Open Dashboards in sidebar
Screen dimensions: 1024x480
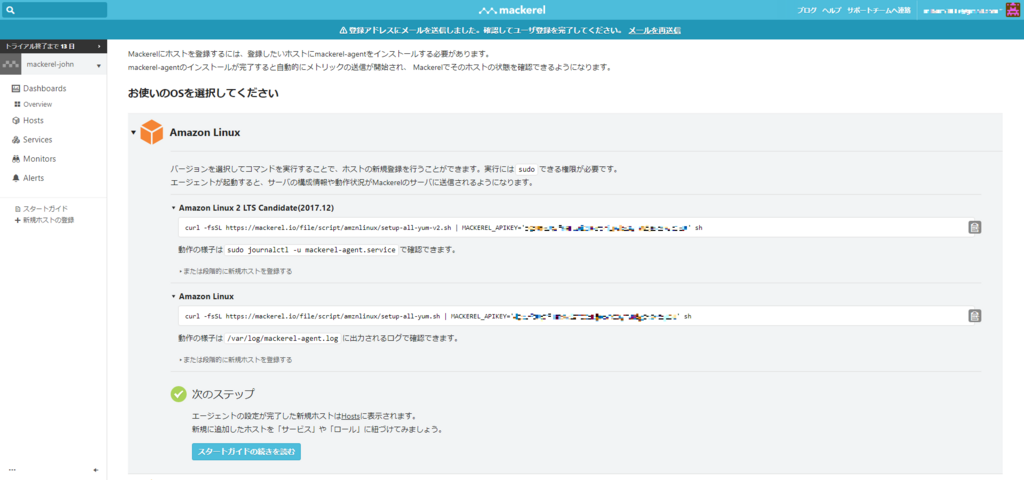click(x=44, y=88)
